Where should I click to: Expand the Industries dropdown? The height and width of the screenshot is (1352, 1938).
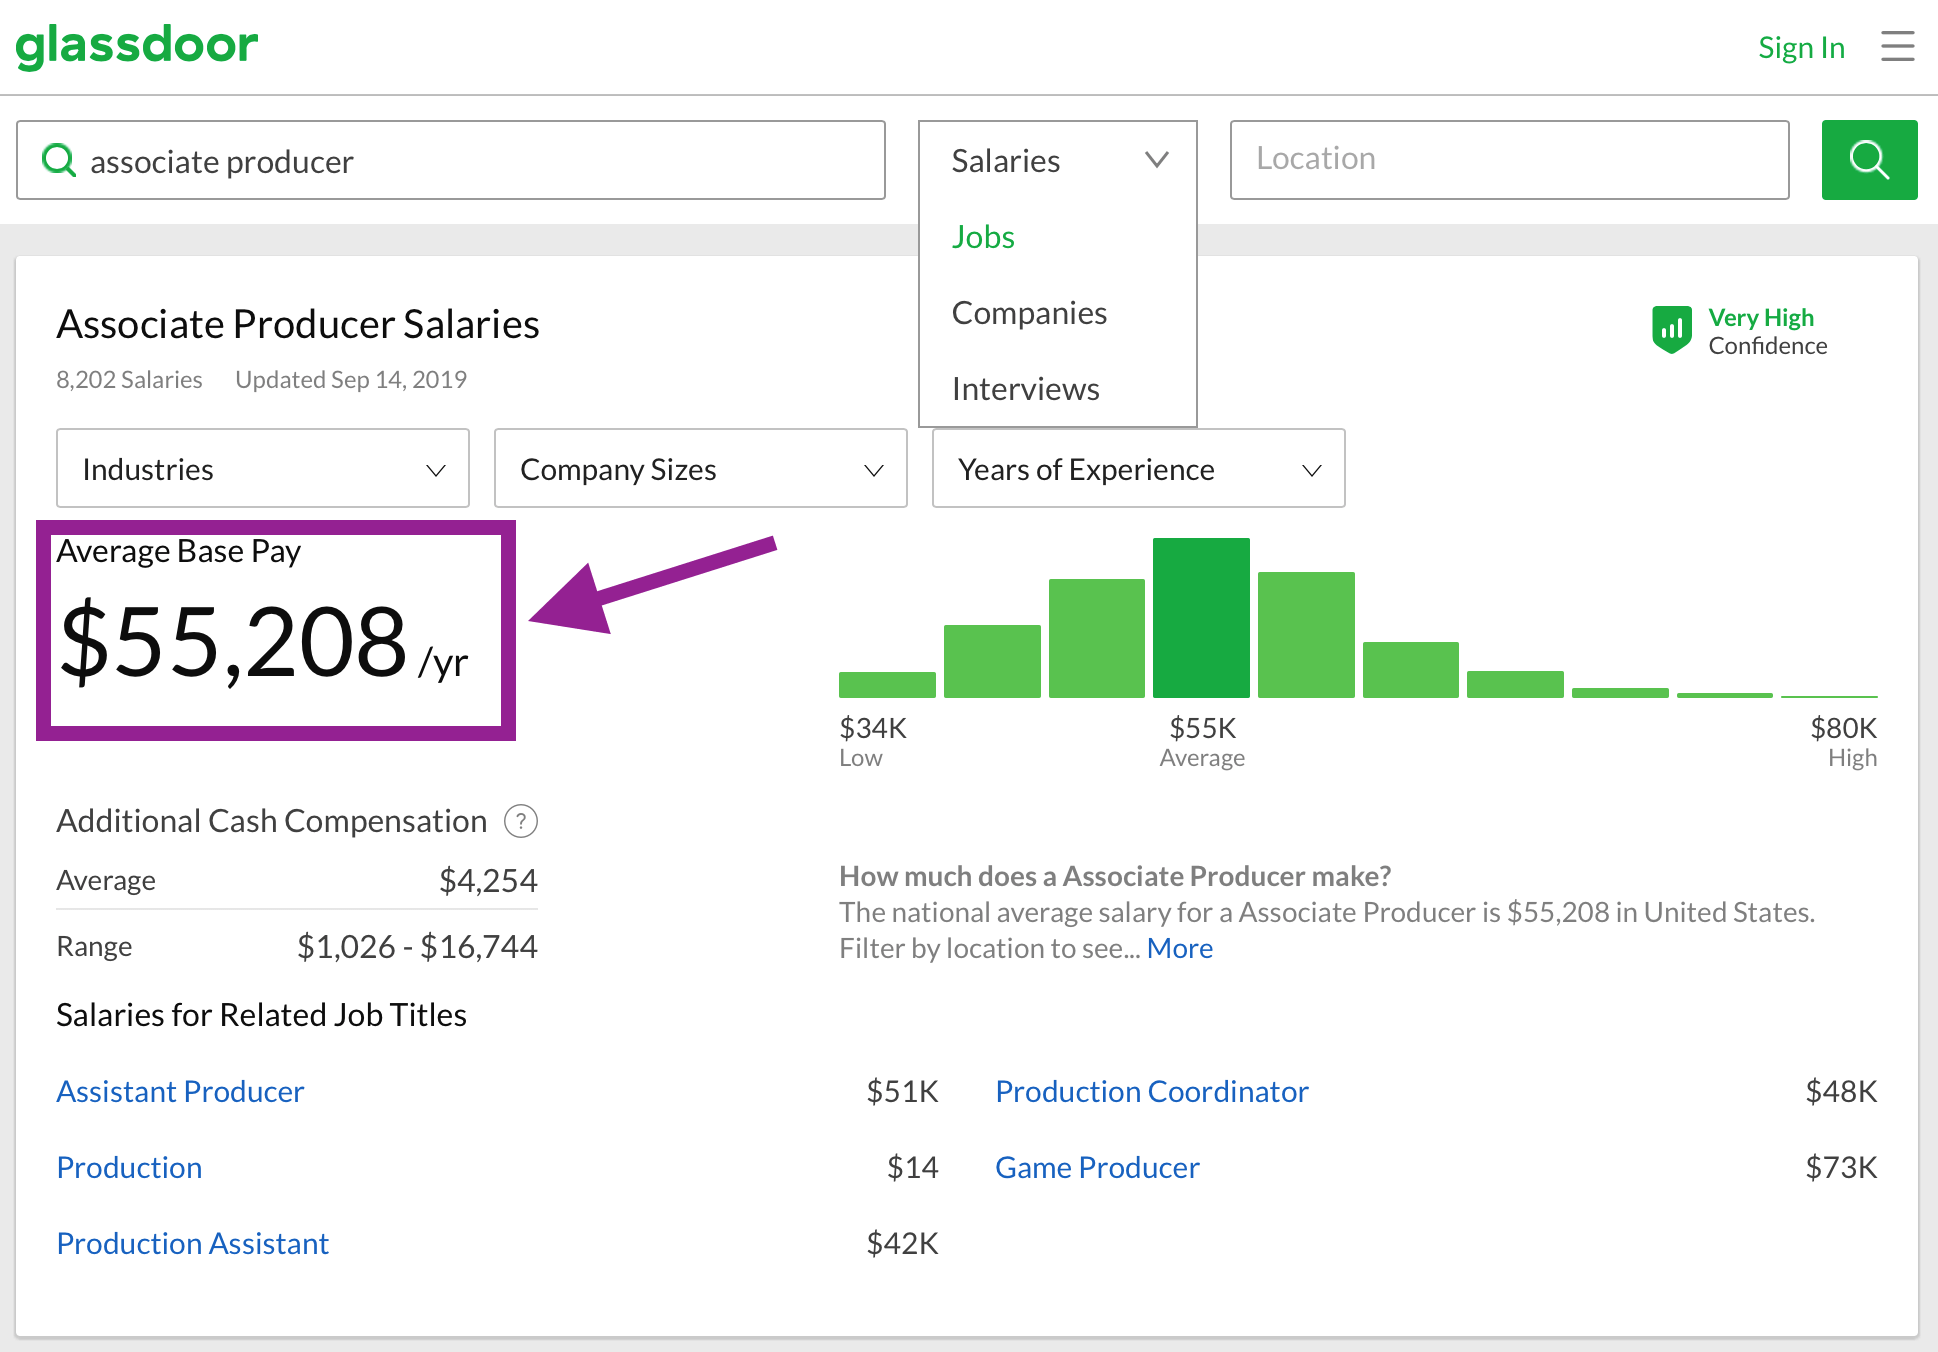click(x=262, y=469)
